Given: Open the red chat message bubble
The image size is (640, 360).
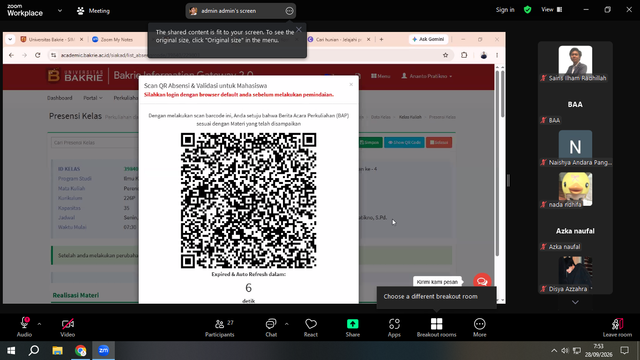Looking at the screenshot, I should coord(482,282).
